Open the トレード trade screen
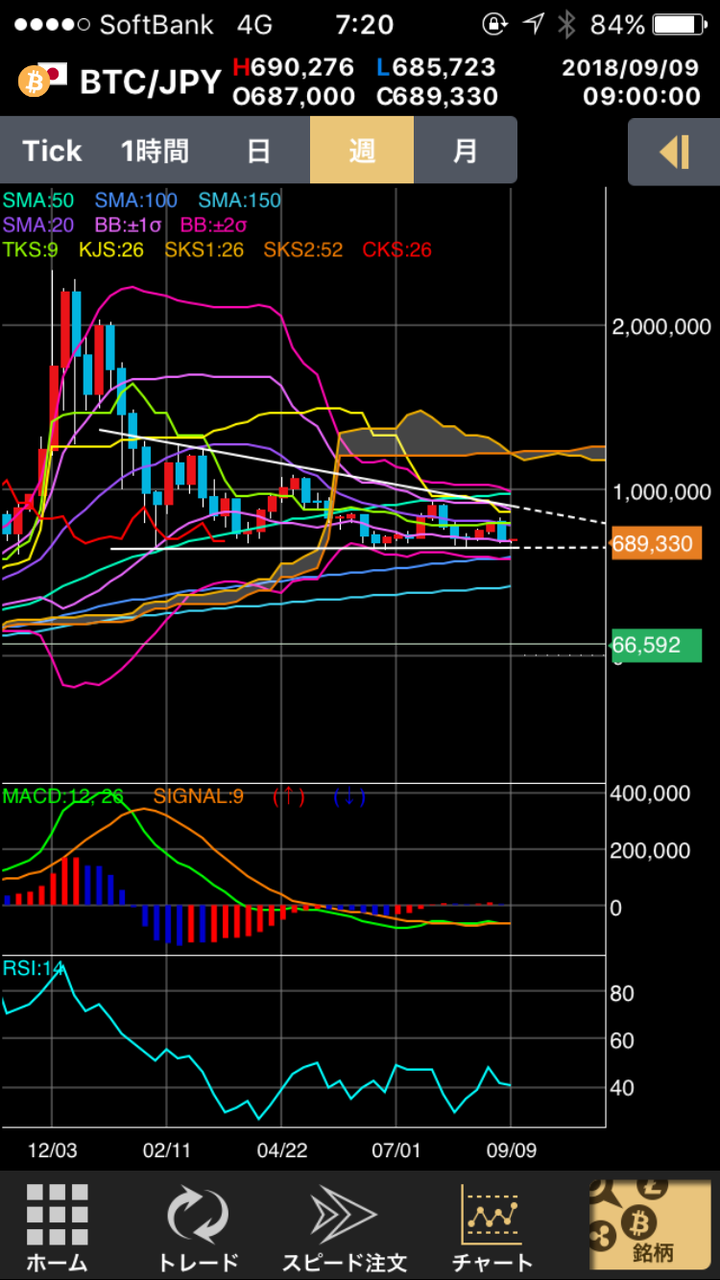 pos(197,1228)
